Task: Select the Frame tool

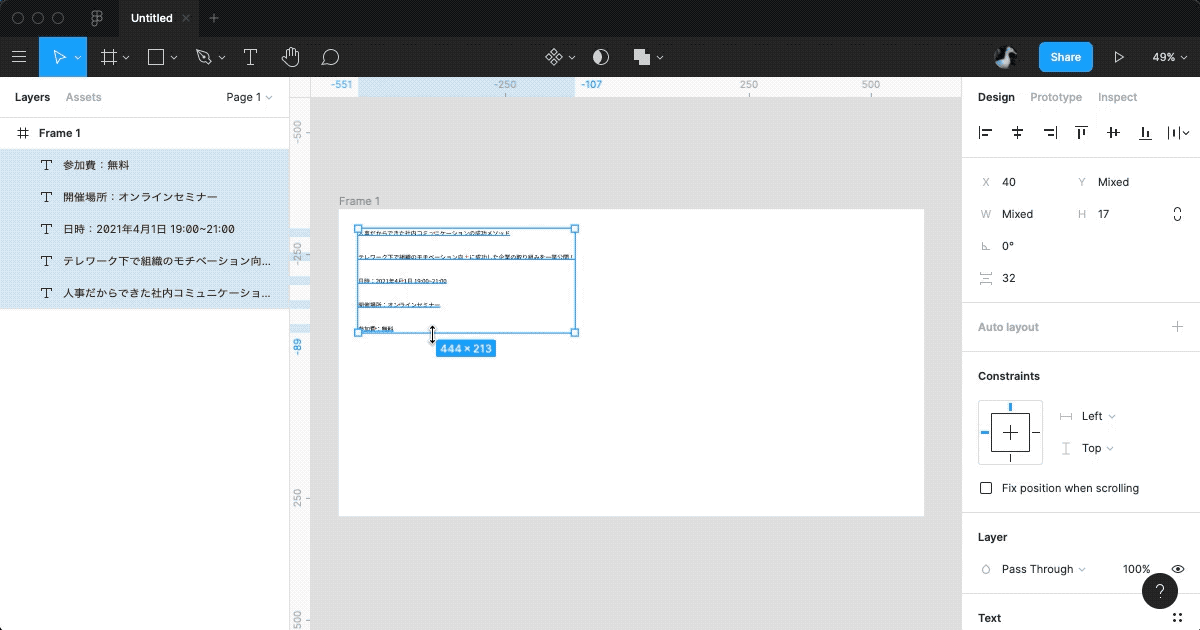Action: tap(108, 57)
